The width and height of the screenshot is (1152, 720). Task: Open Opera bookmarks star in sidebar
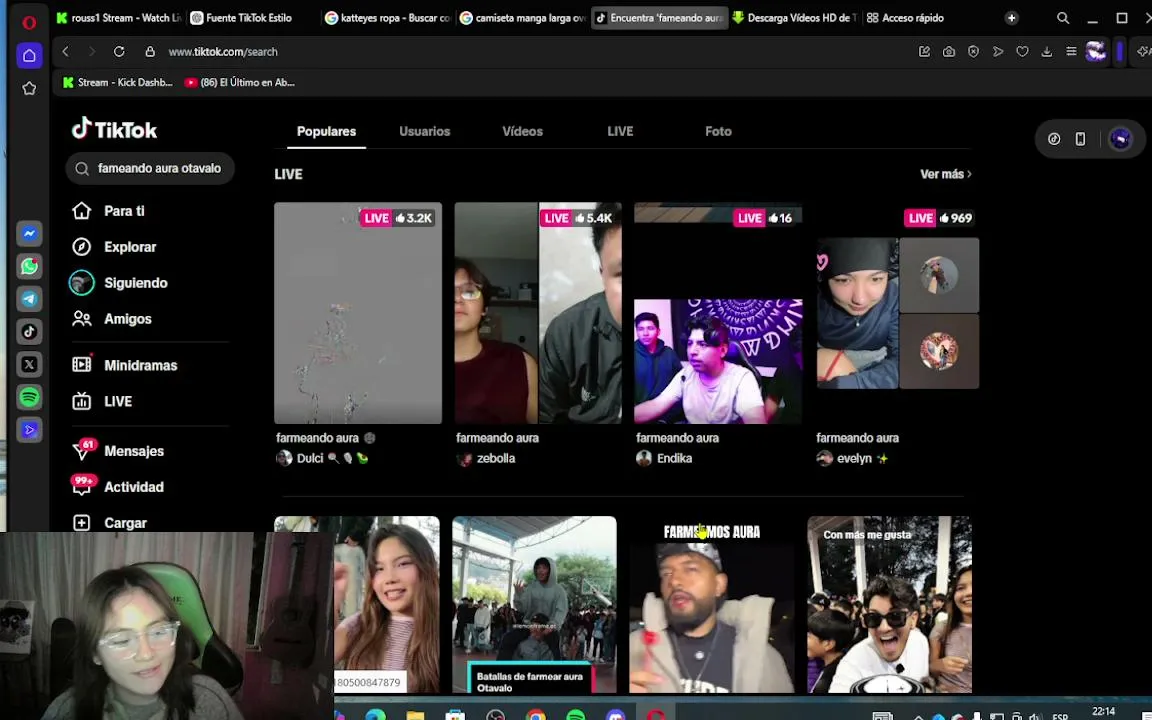click(29, 88)
